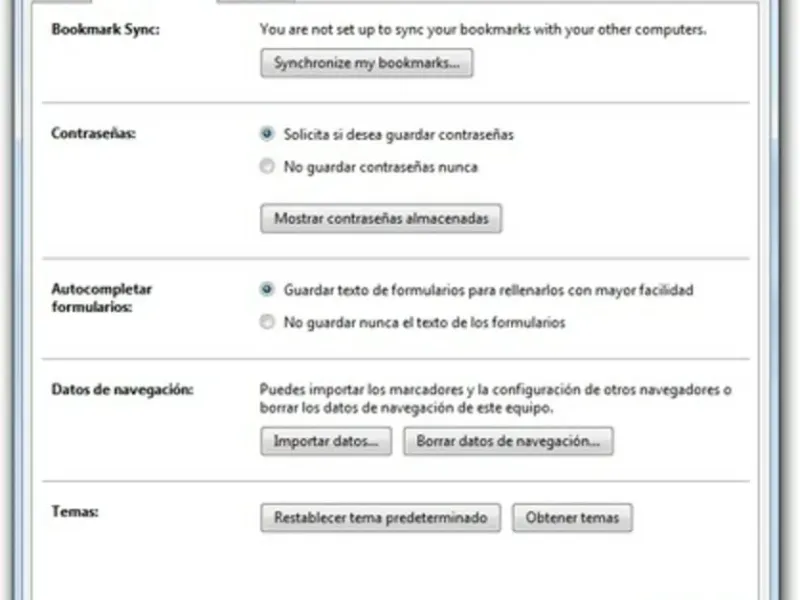
Task: Click the label text 'rellenarlos con mayor facilidad'
Action: tap(599, 290)
